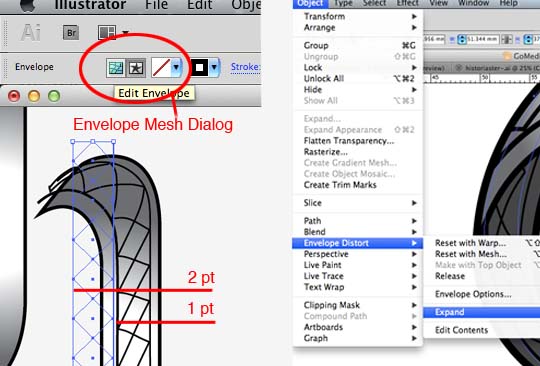The image size is (540, 366).
Task: Open the Arrange Documents dropdown arrow
Action: (x=126, y=33)
